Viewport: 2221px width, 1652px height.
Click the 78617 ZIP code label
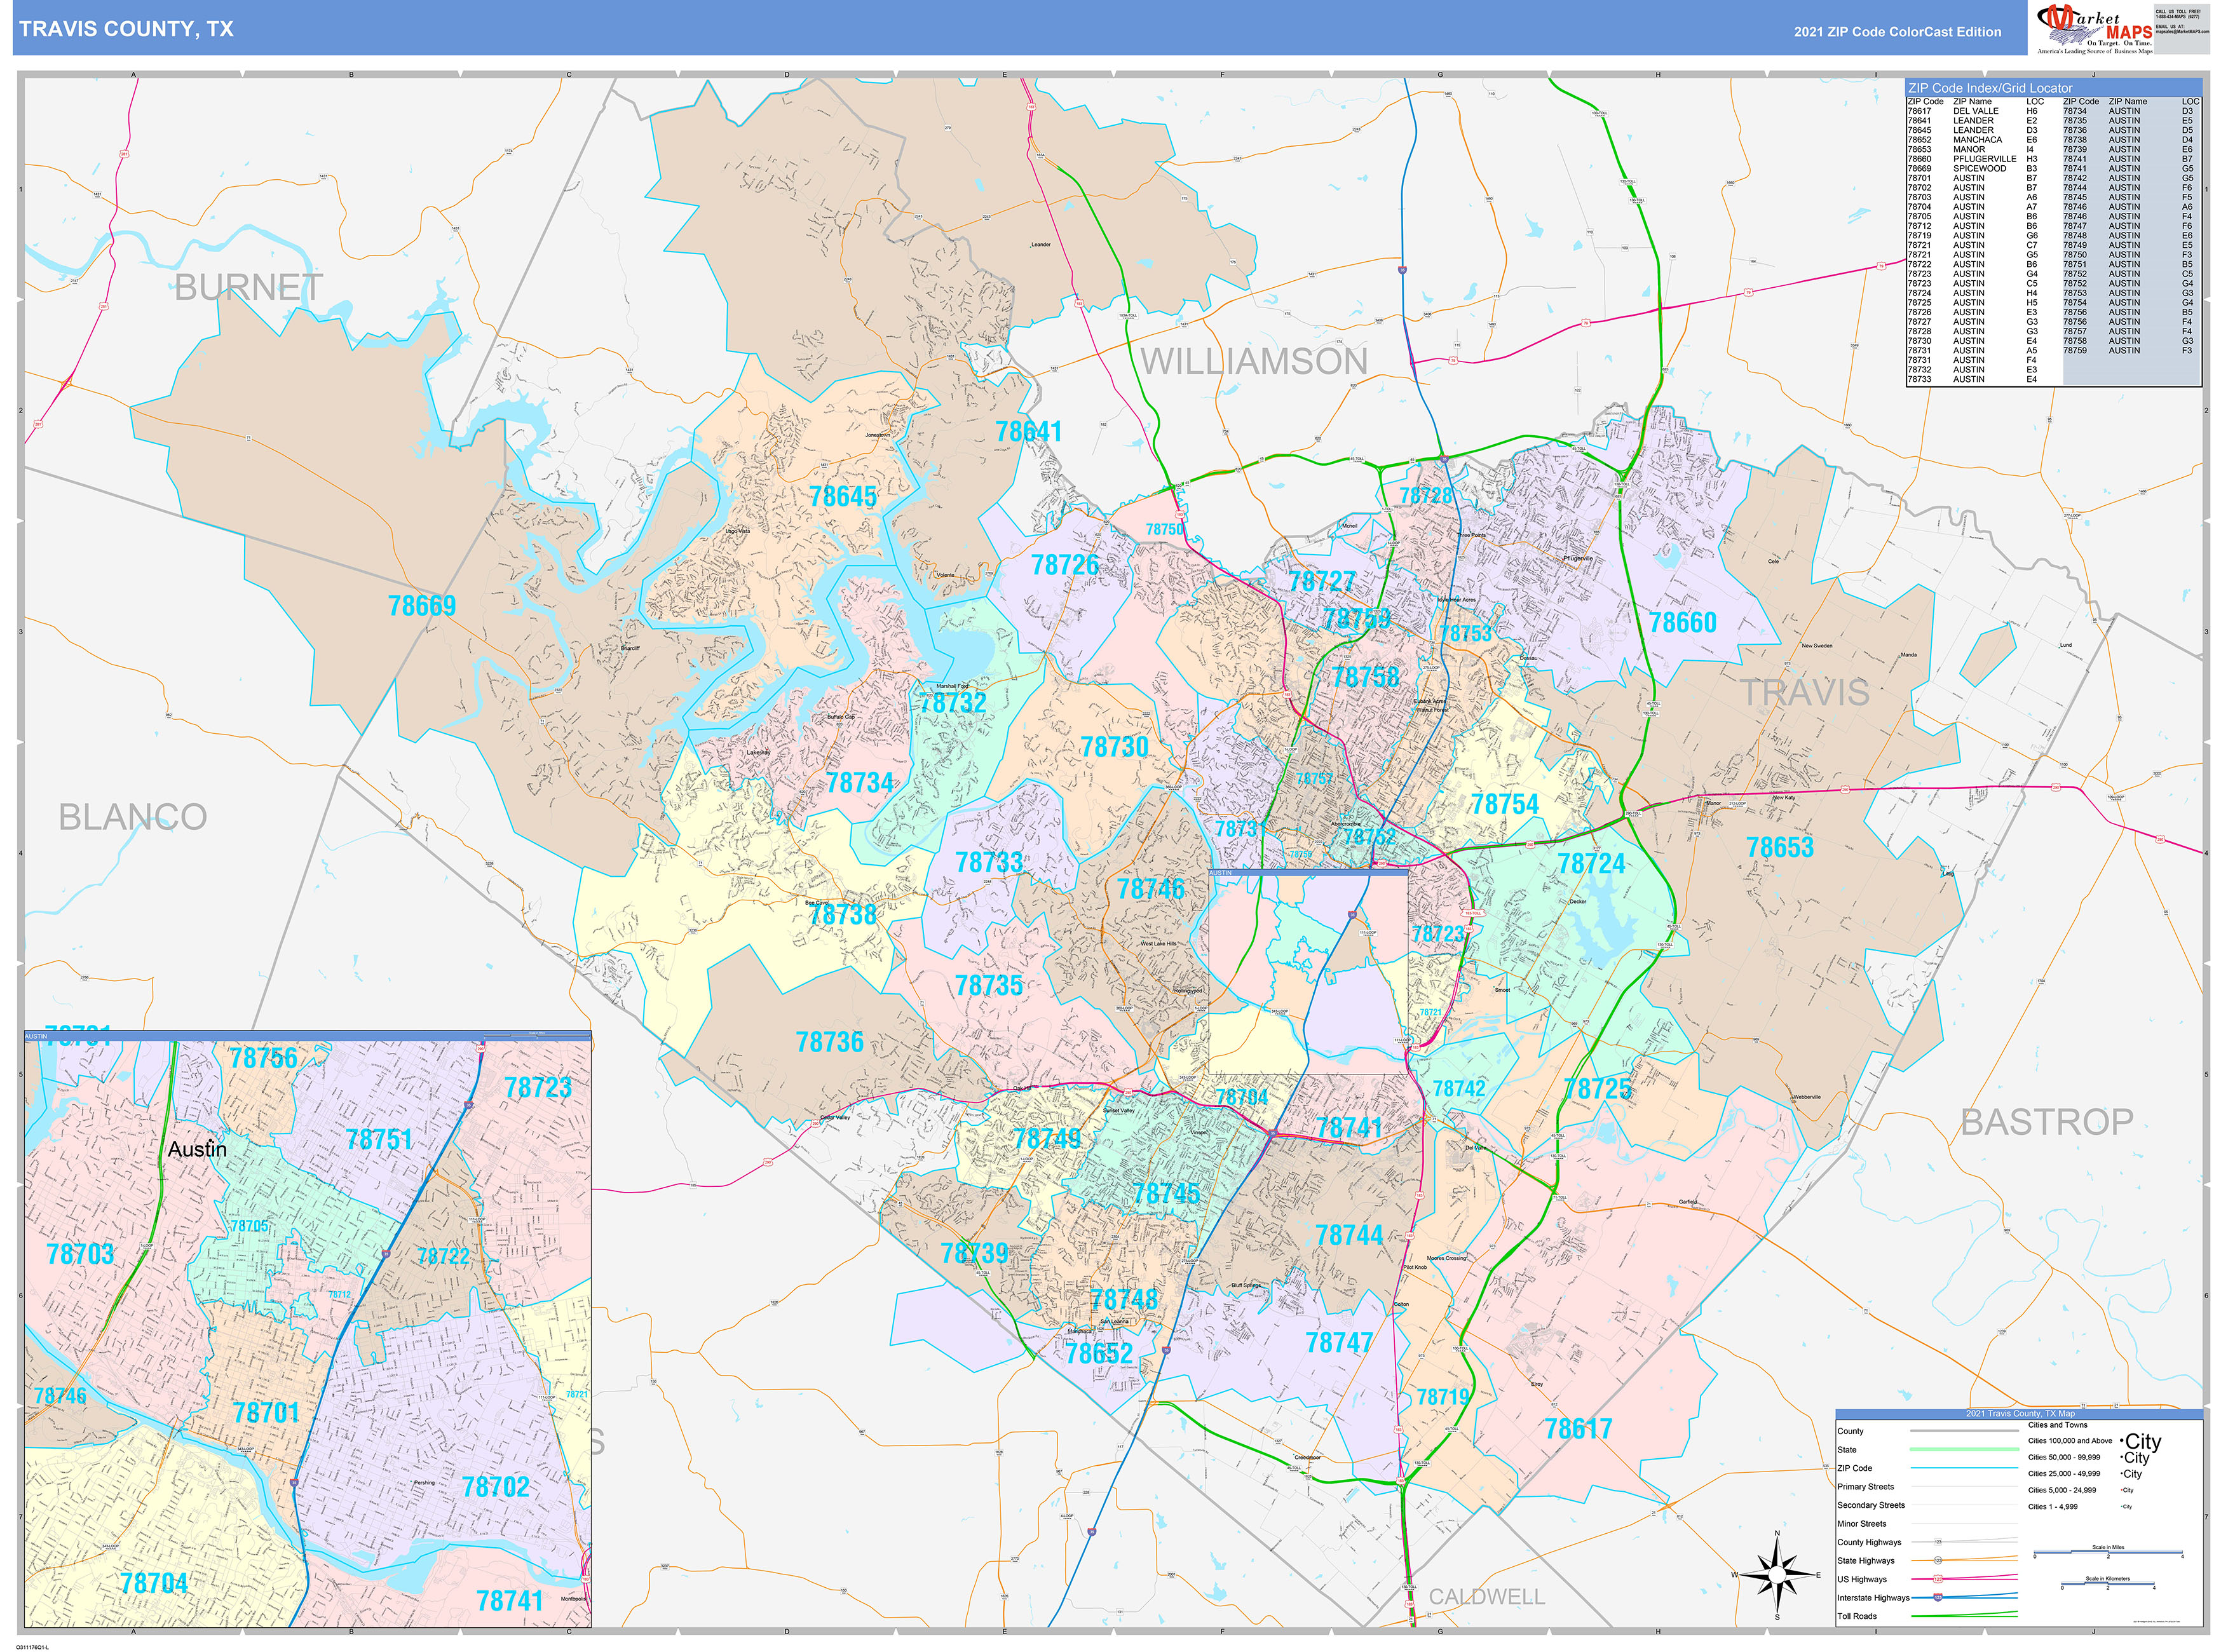coord(1578,1429)
